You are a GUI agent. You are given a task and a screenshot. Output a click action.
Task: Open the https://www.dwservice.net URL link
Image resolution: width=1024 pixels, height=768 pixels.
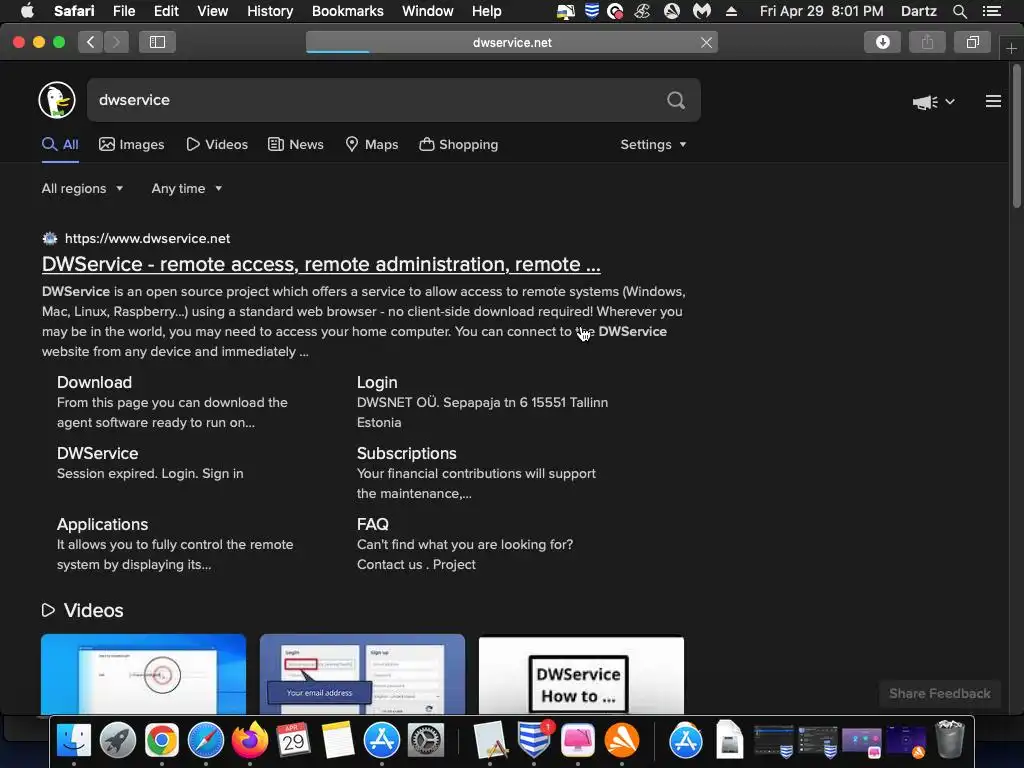(147, 238)
